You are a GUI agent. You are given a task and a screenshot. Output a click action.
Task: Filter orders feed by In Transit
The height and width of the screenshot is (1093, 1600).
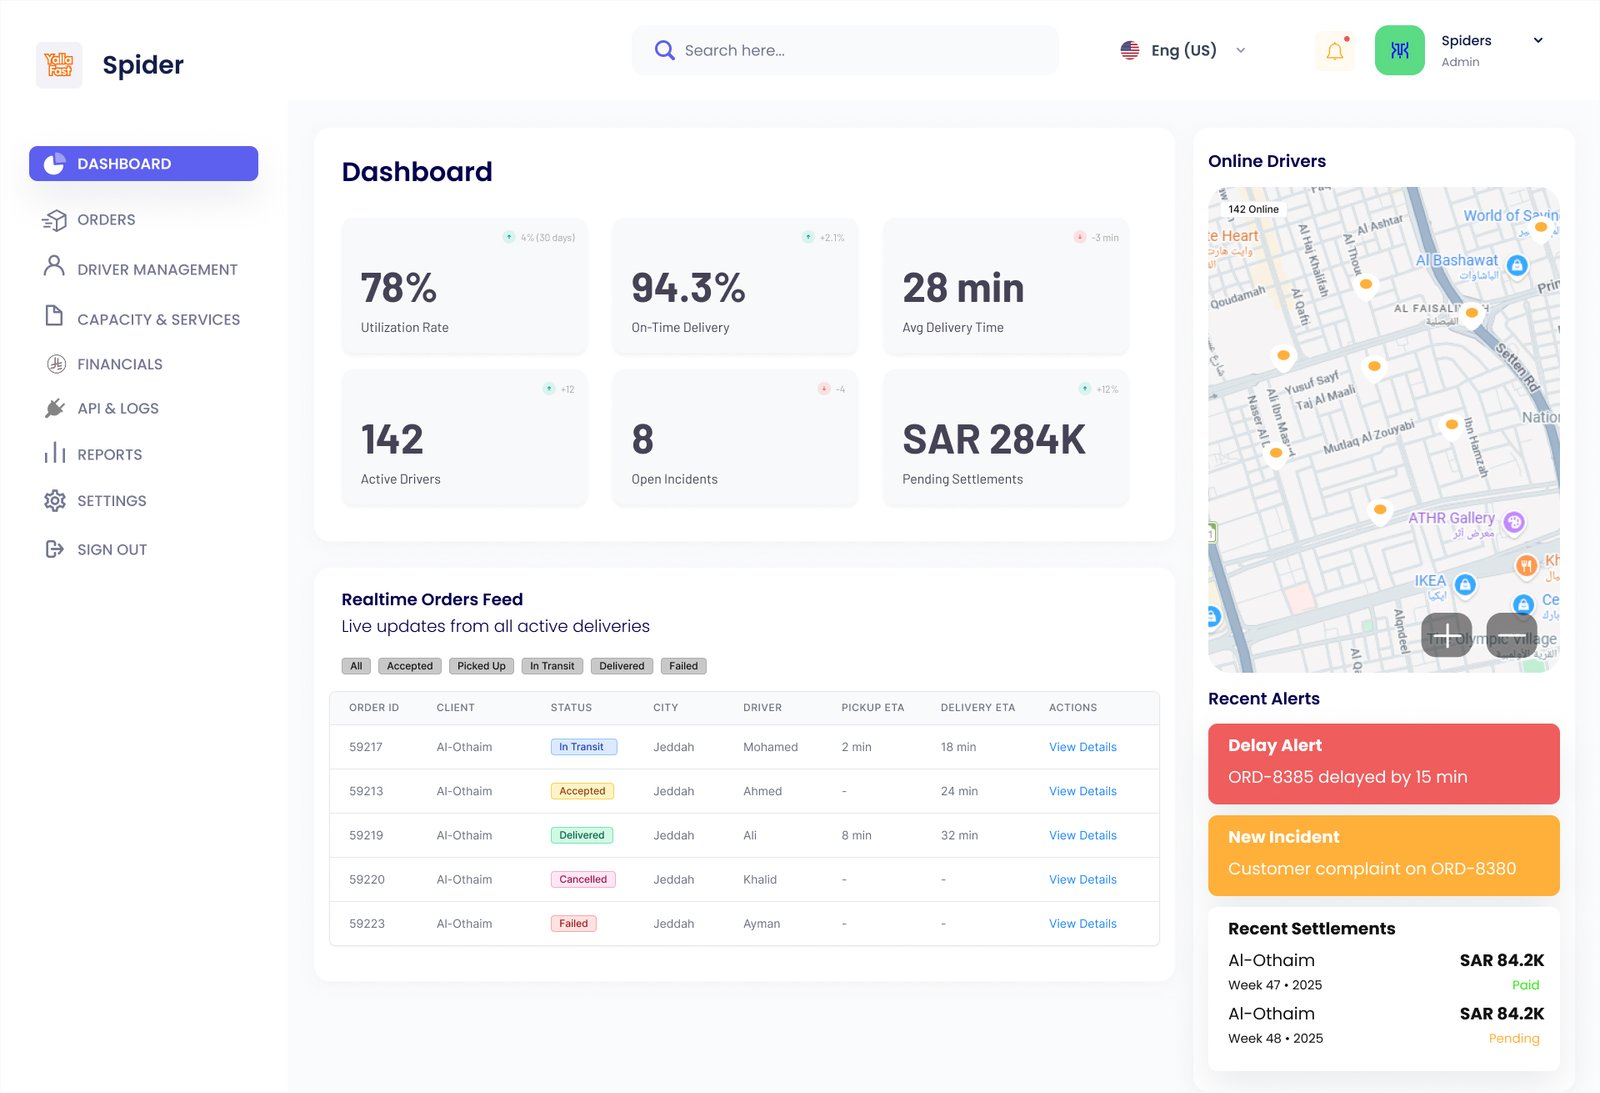click(552, 666)
